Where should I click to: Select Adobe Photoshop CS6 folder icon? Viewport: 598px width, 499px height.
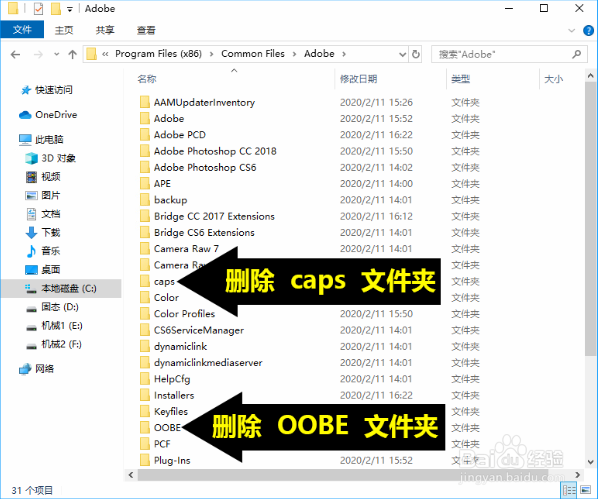pos(145,167)
